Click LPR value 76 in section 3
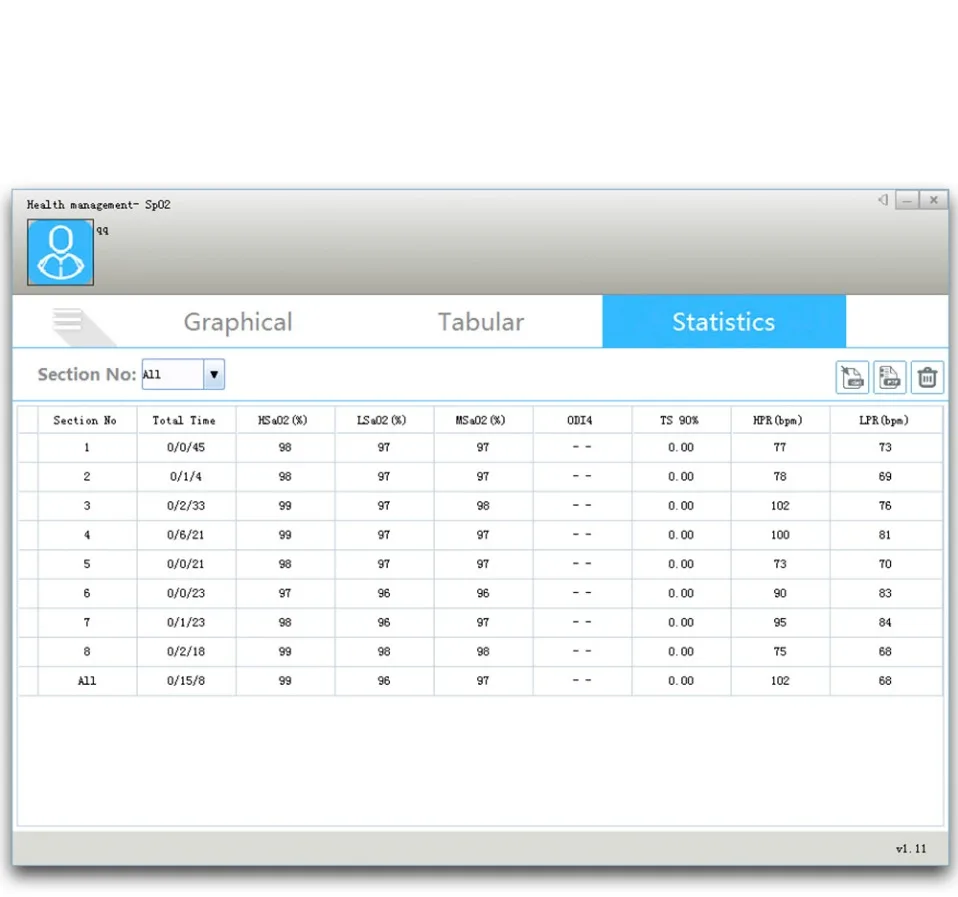The height and width of the screenshot is (897, 958). (885, 506)
